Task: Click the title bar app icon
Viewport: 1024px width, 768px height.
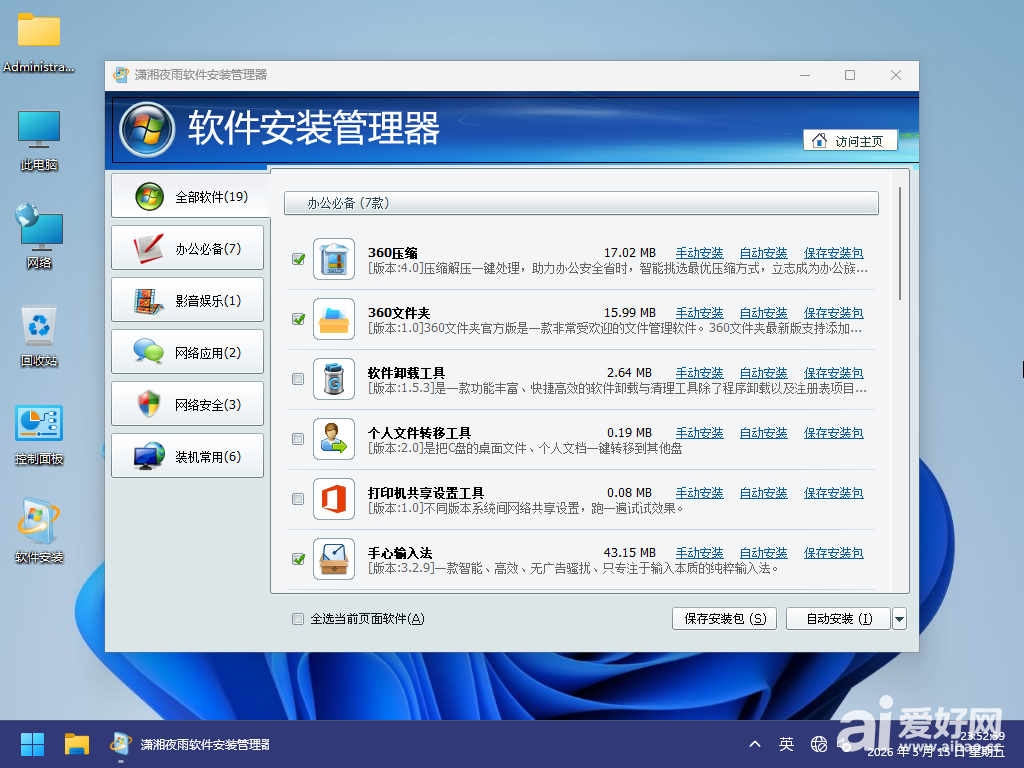Action: [x=121, y=75]
